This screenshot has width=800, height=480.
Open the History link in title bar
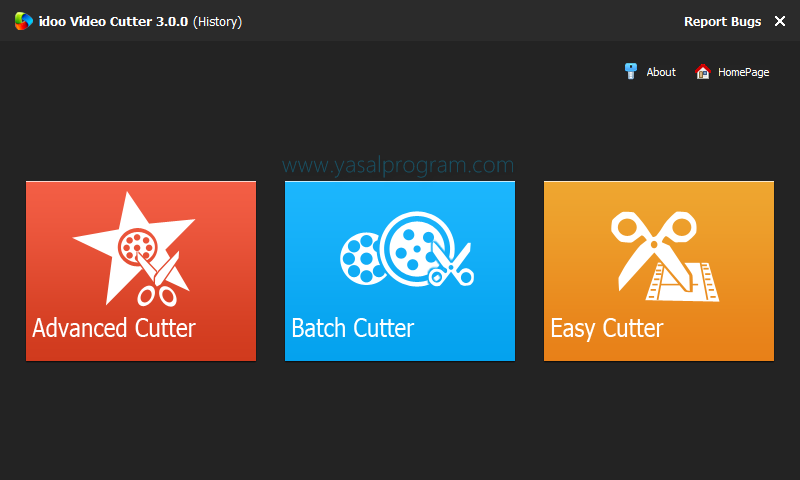[x=217, y=21]
